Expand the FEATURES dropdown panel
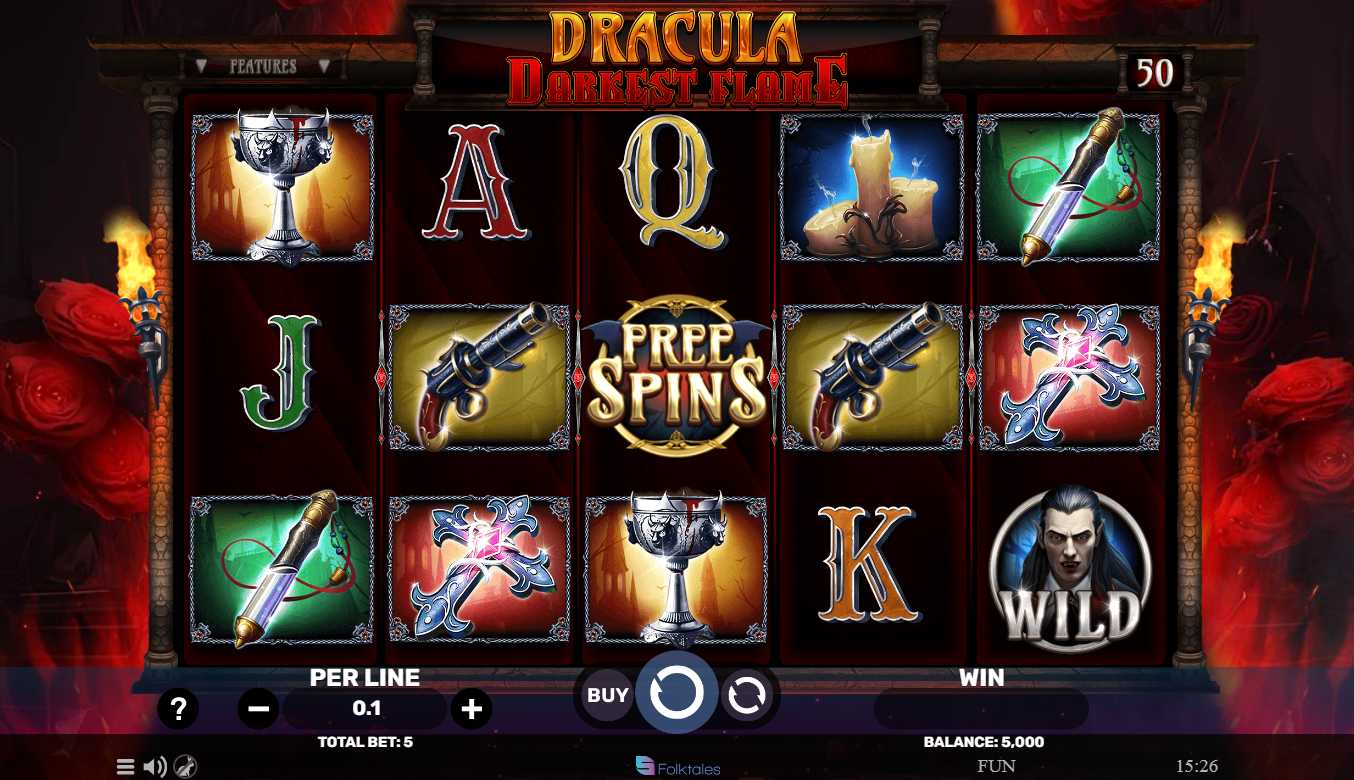The width and height of the screenshot is (1354, 780). [x=263, y=66]
